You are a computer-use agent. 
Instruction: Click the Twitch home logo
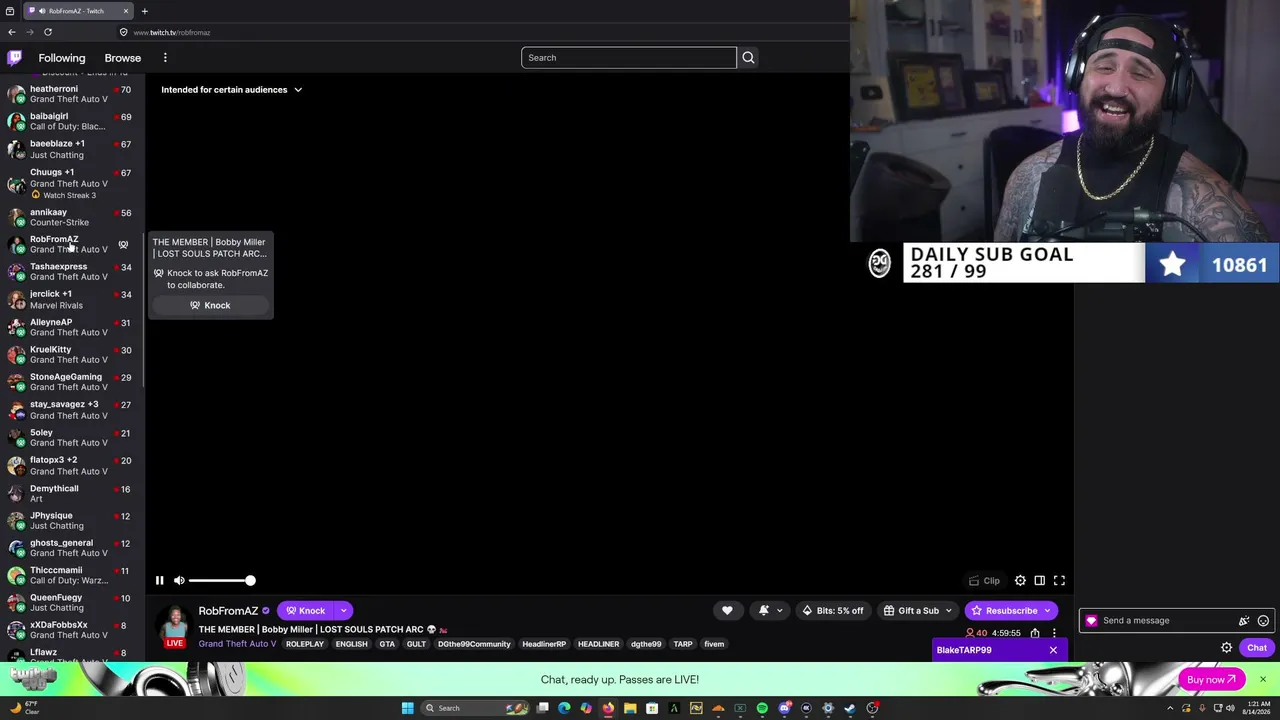14,58
